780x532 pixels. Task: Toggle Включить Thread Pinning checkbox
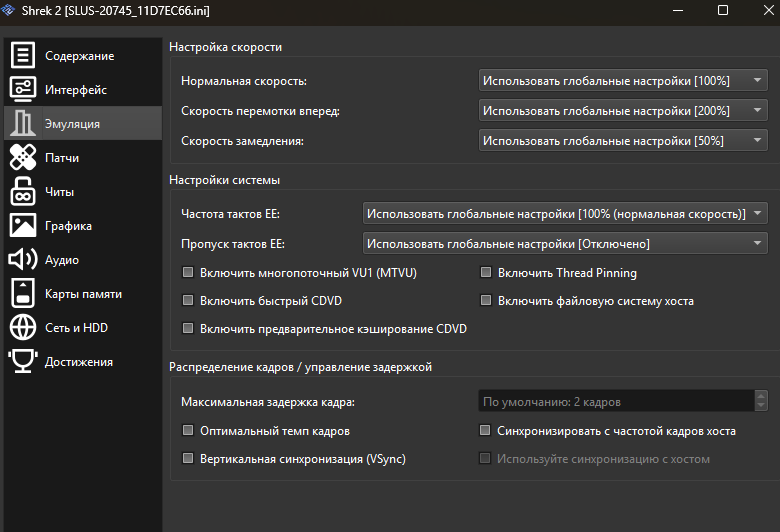pyautogui.click(x=486, y=272)
